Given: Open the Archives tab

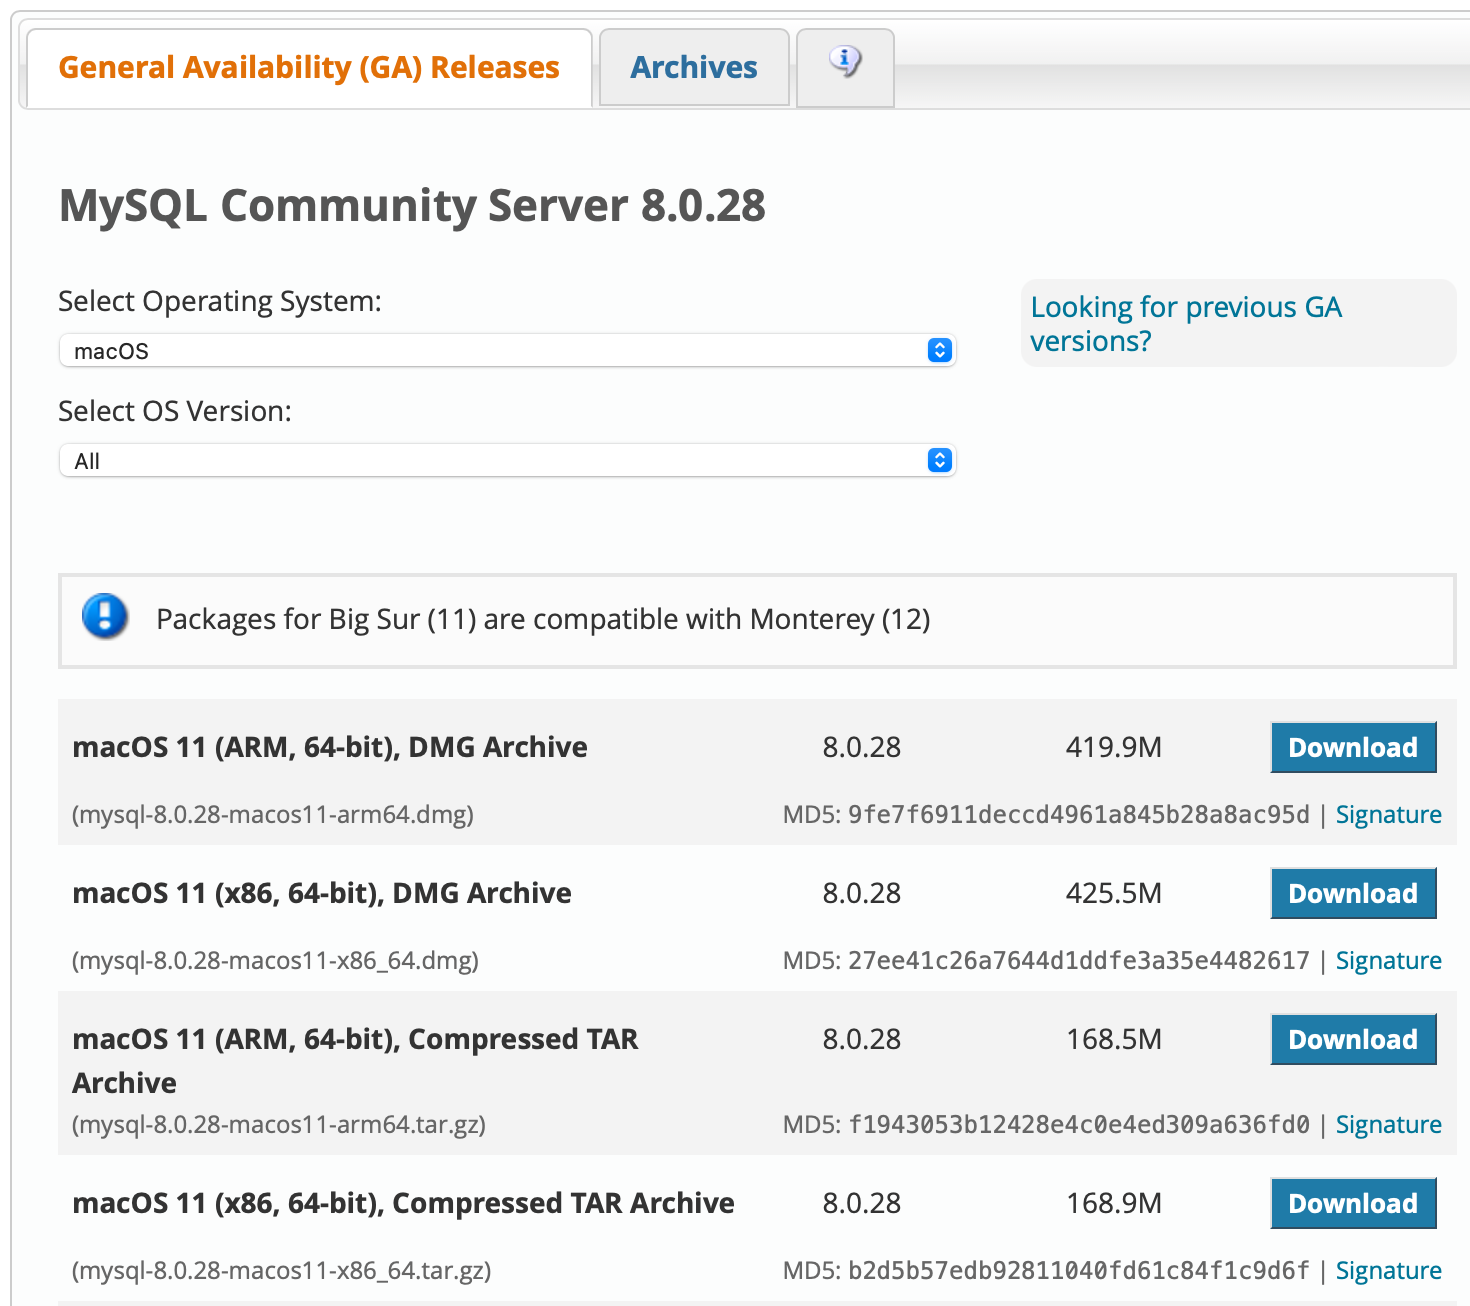Looking at the screenshot, I should pyautogui.click(x=694, y=67).
